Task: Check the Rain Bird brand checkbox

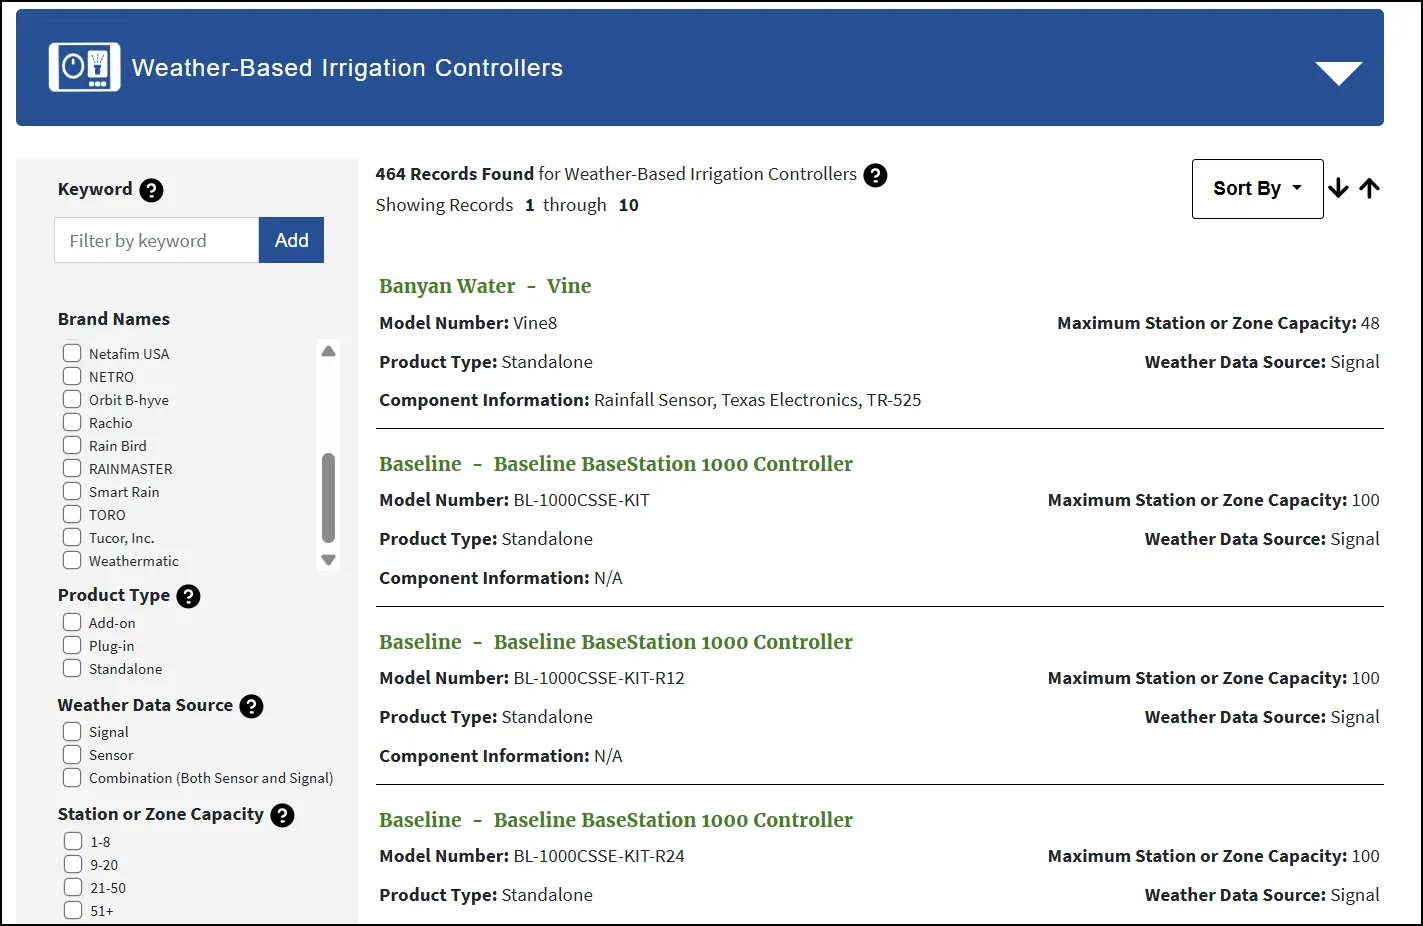Action: click(72, 445)
